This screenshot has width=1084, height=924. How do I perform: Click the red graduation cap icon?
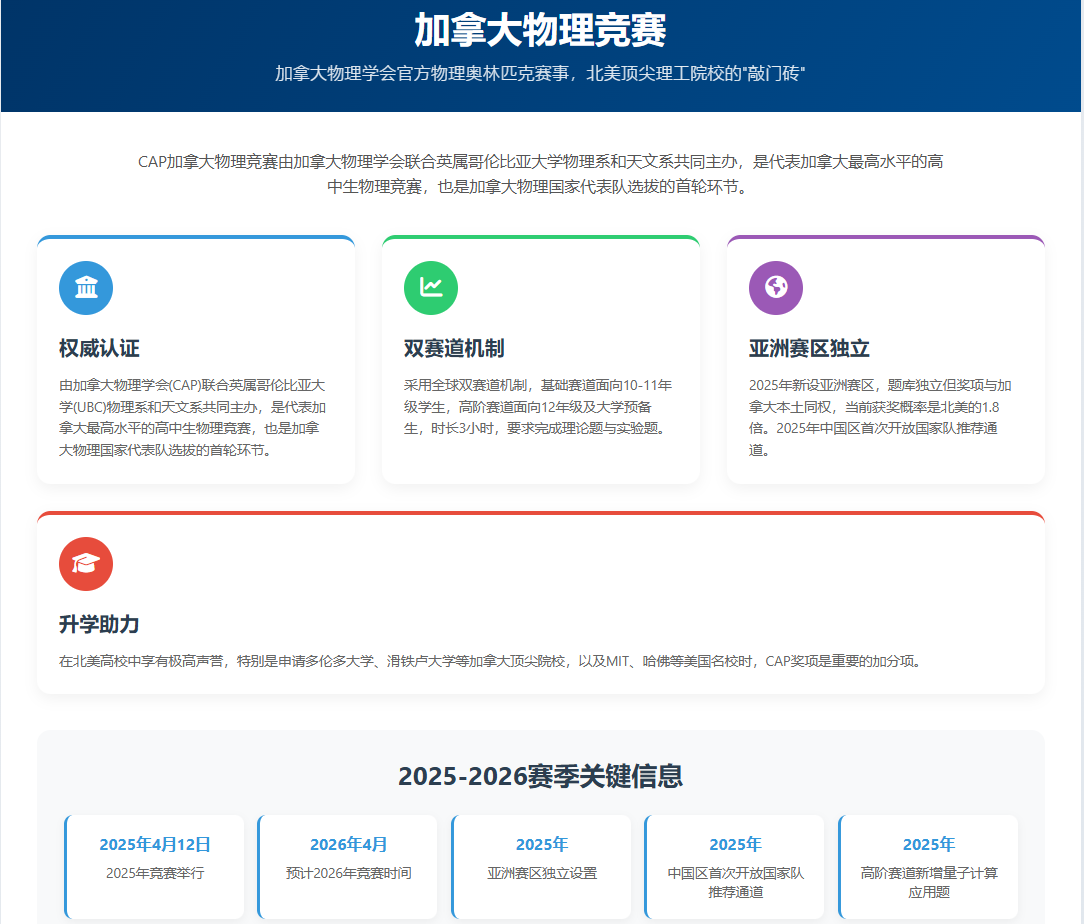tap(86, 564)
